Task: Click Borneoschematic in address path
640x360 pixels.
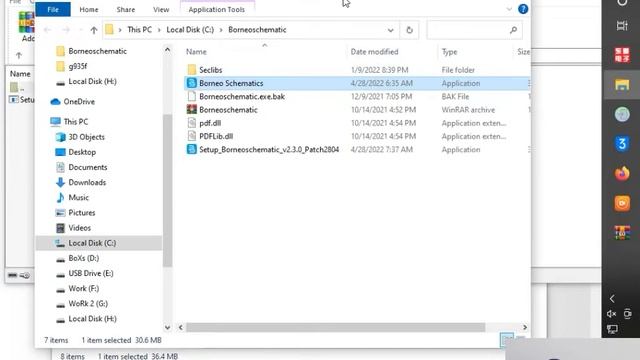Action: coord(257,30)
